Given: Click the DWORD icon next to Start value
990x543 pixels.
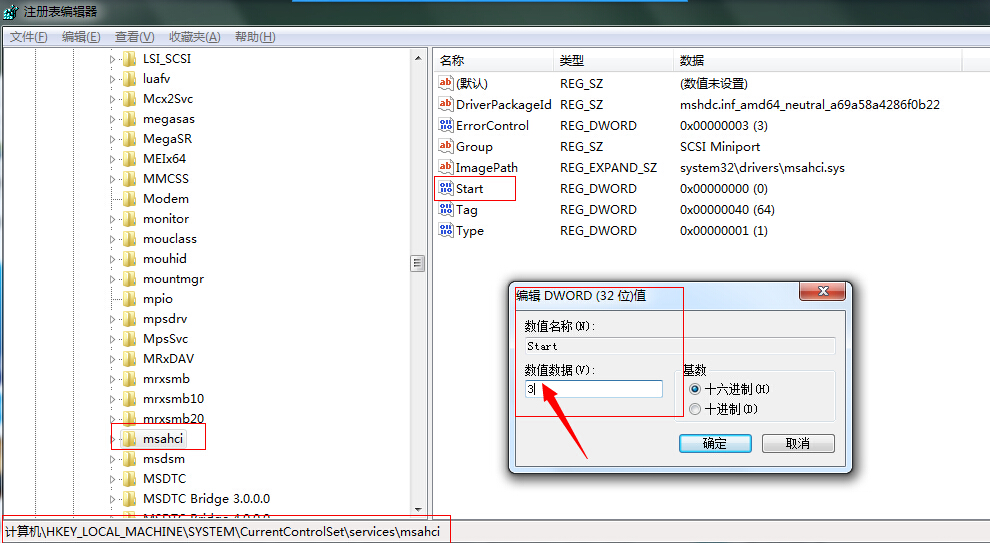Looking at the screenshot, I should pos(446,189).
